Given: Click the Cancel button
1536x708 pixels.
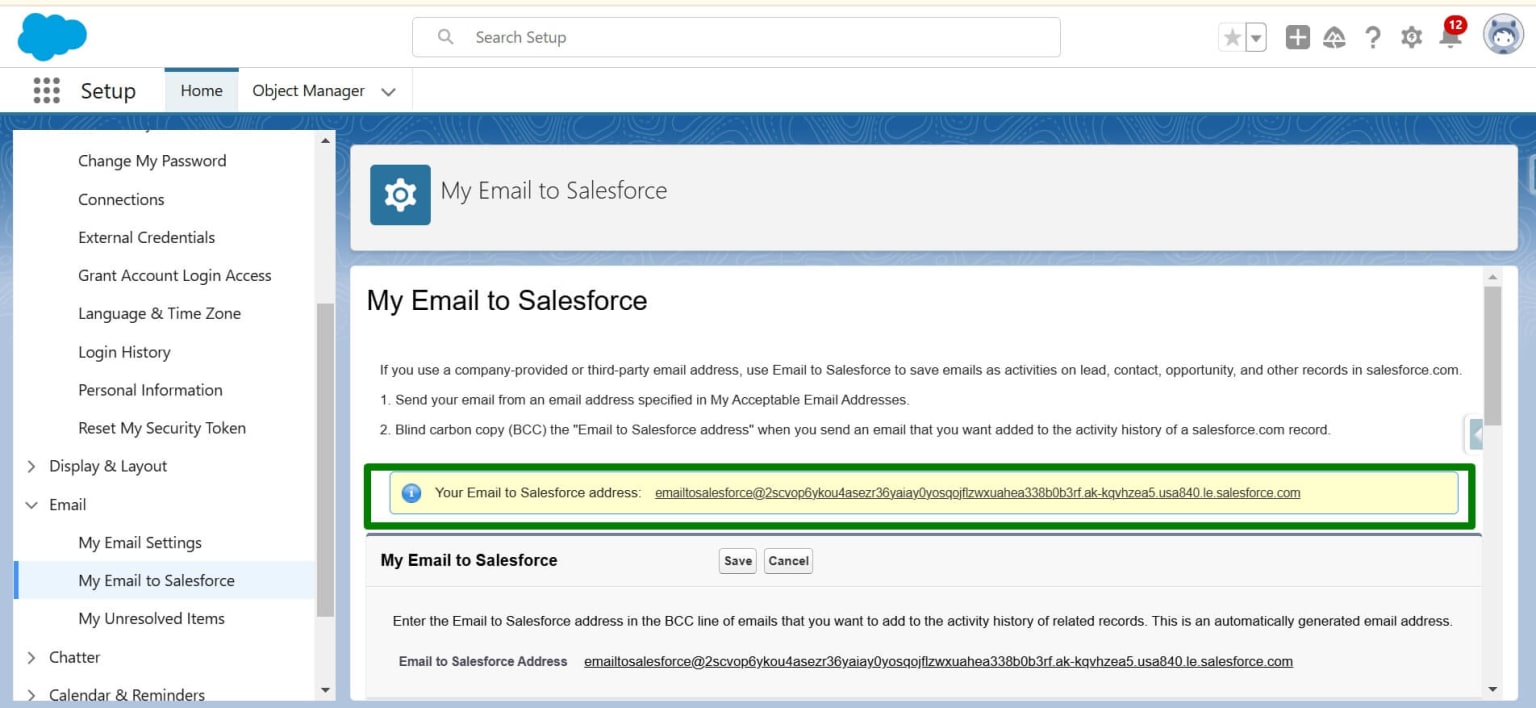Looking at the screenshot, I should tap(788, 561).
